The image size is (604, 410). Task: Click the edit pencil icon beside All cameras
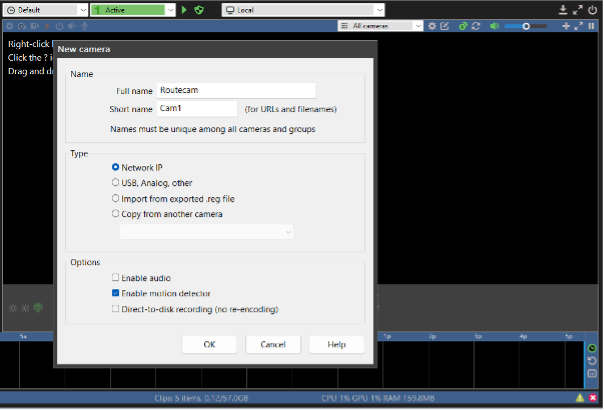coord(445,26)
